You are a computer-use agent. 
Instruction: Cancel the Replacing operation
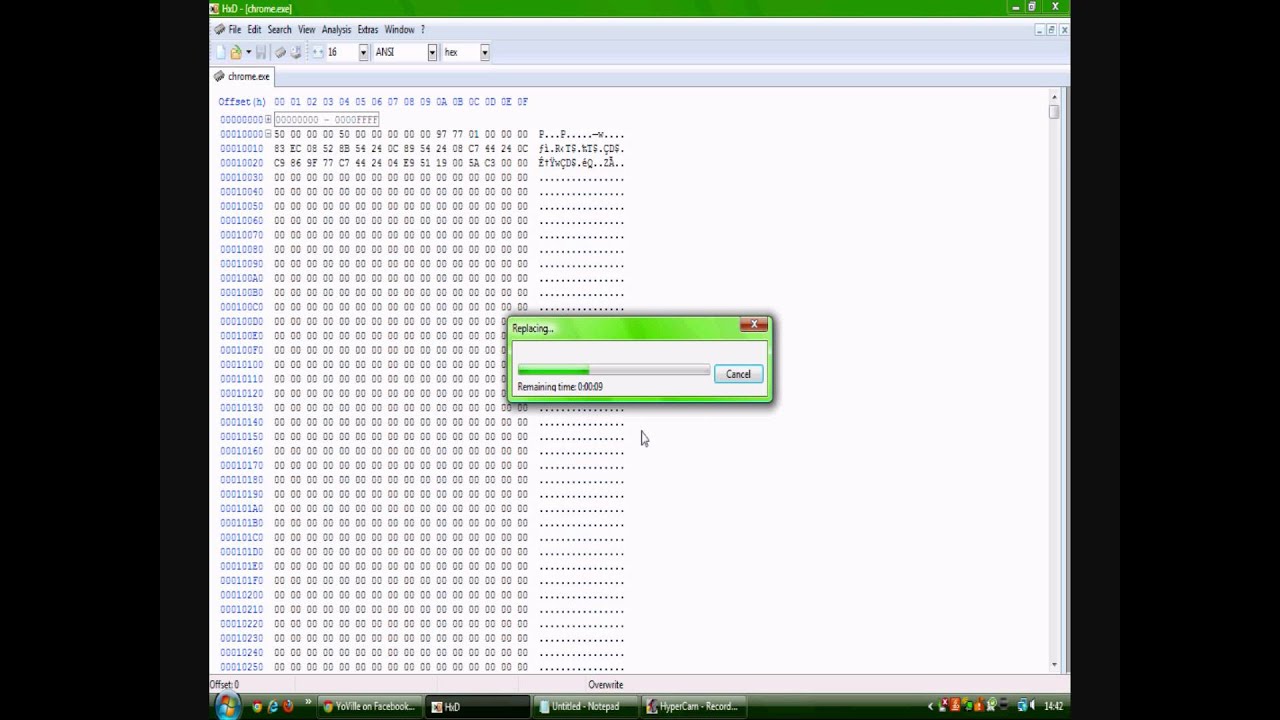(x=738, y=374)
